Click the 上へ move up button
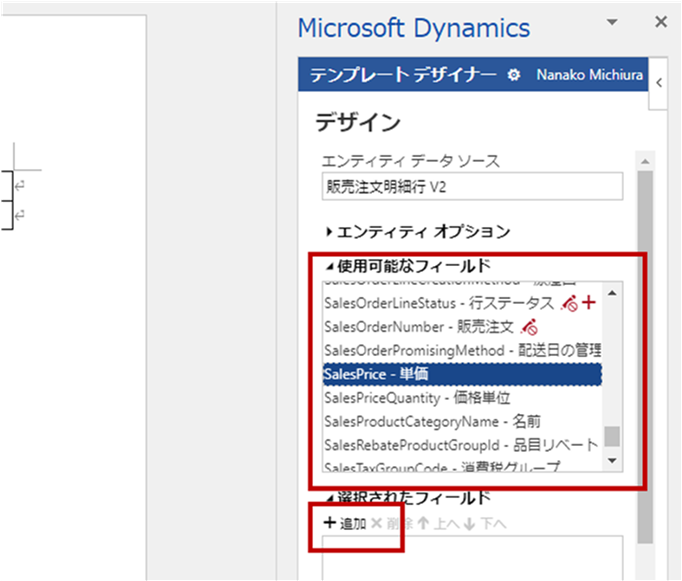The width and height of the screenshot is (682, 581). pos(438,524)
